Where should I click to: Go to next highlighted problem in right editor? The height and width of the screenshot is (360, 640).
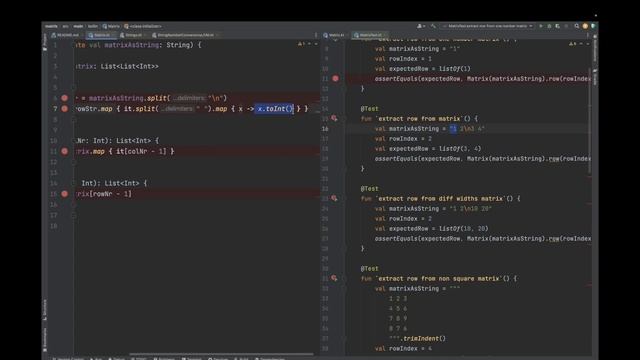pos(587,44)
